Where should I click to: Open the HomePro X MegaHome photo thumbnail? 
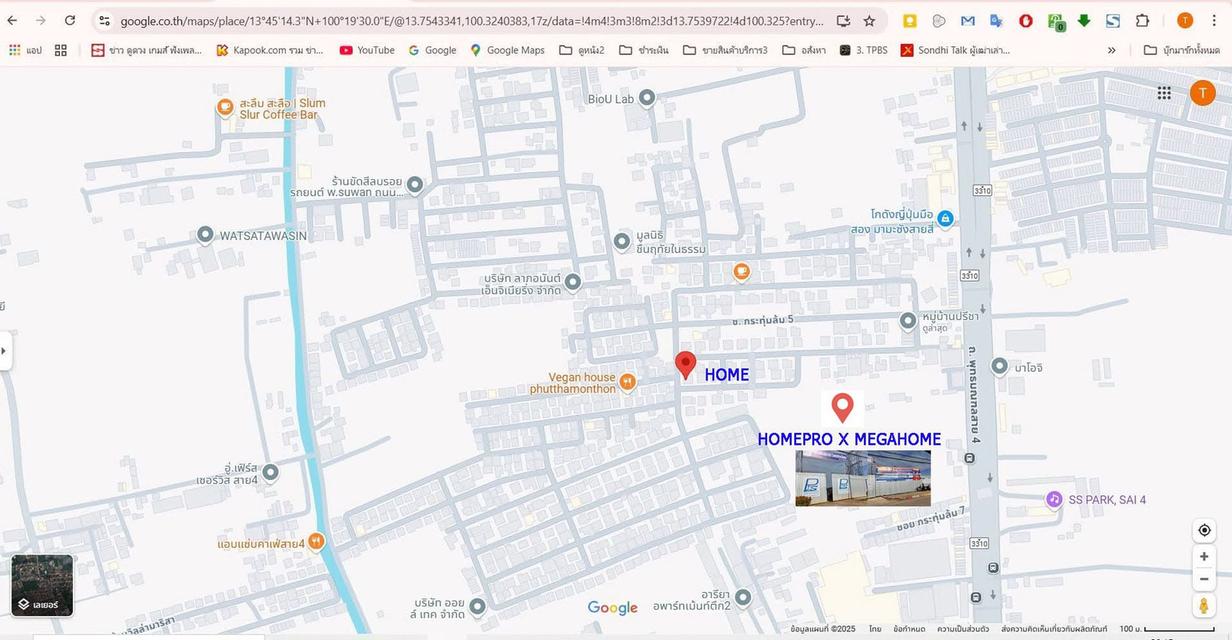(x=863, y=478)
